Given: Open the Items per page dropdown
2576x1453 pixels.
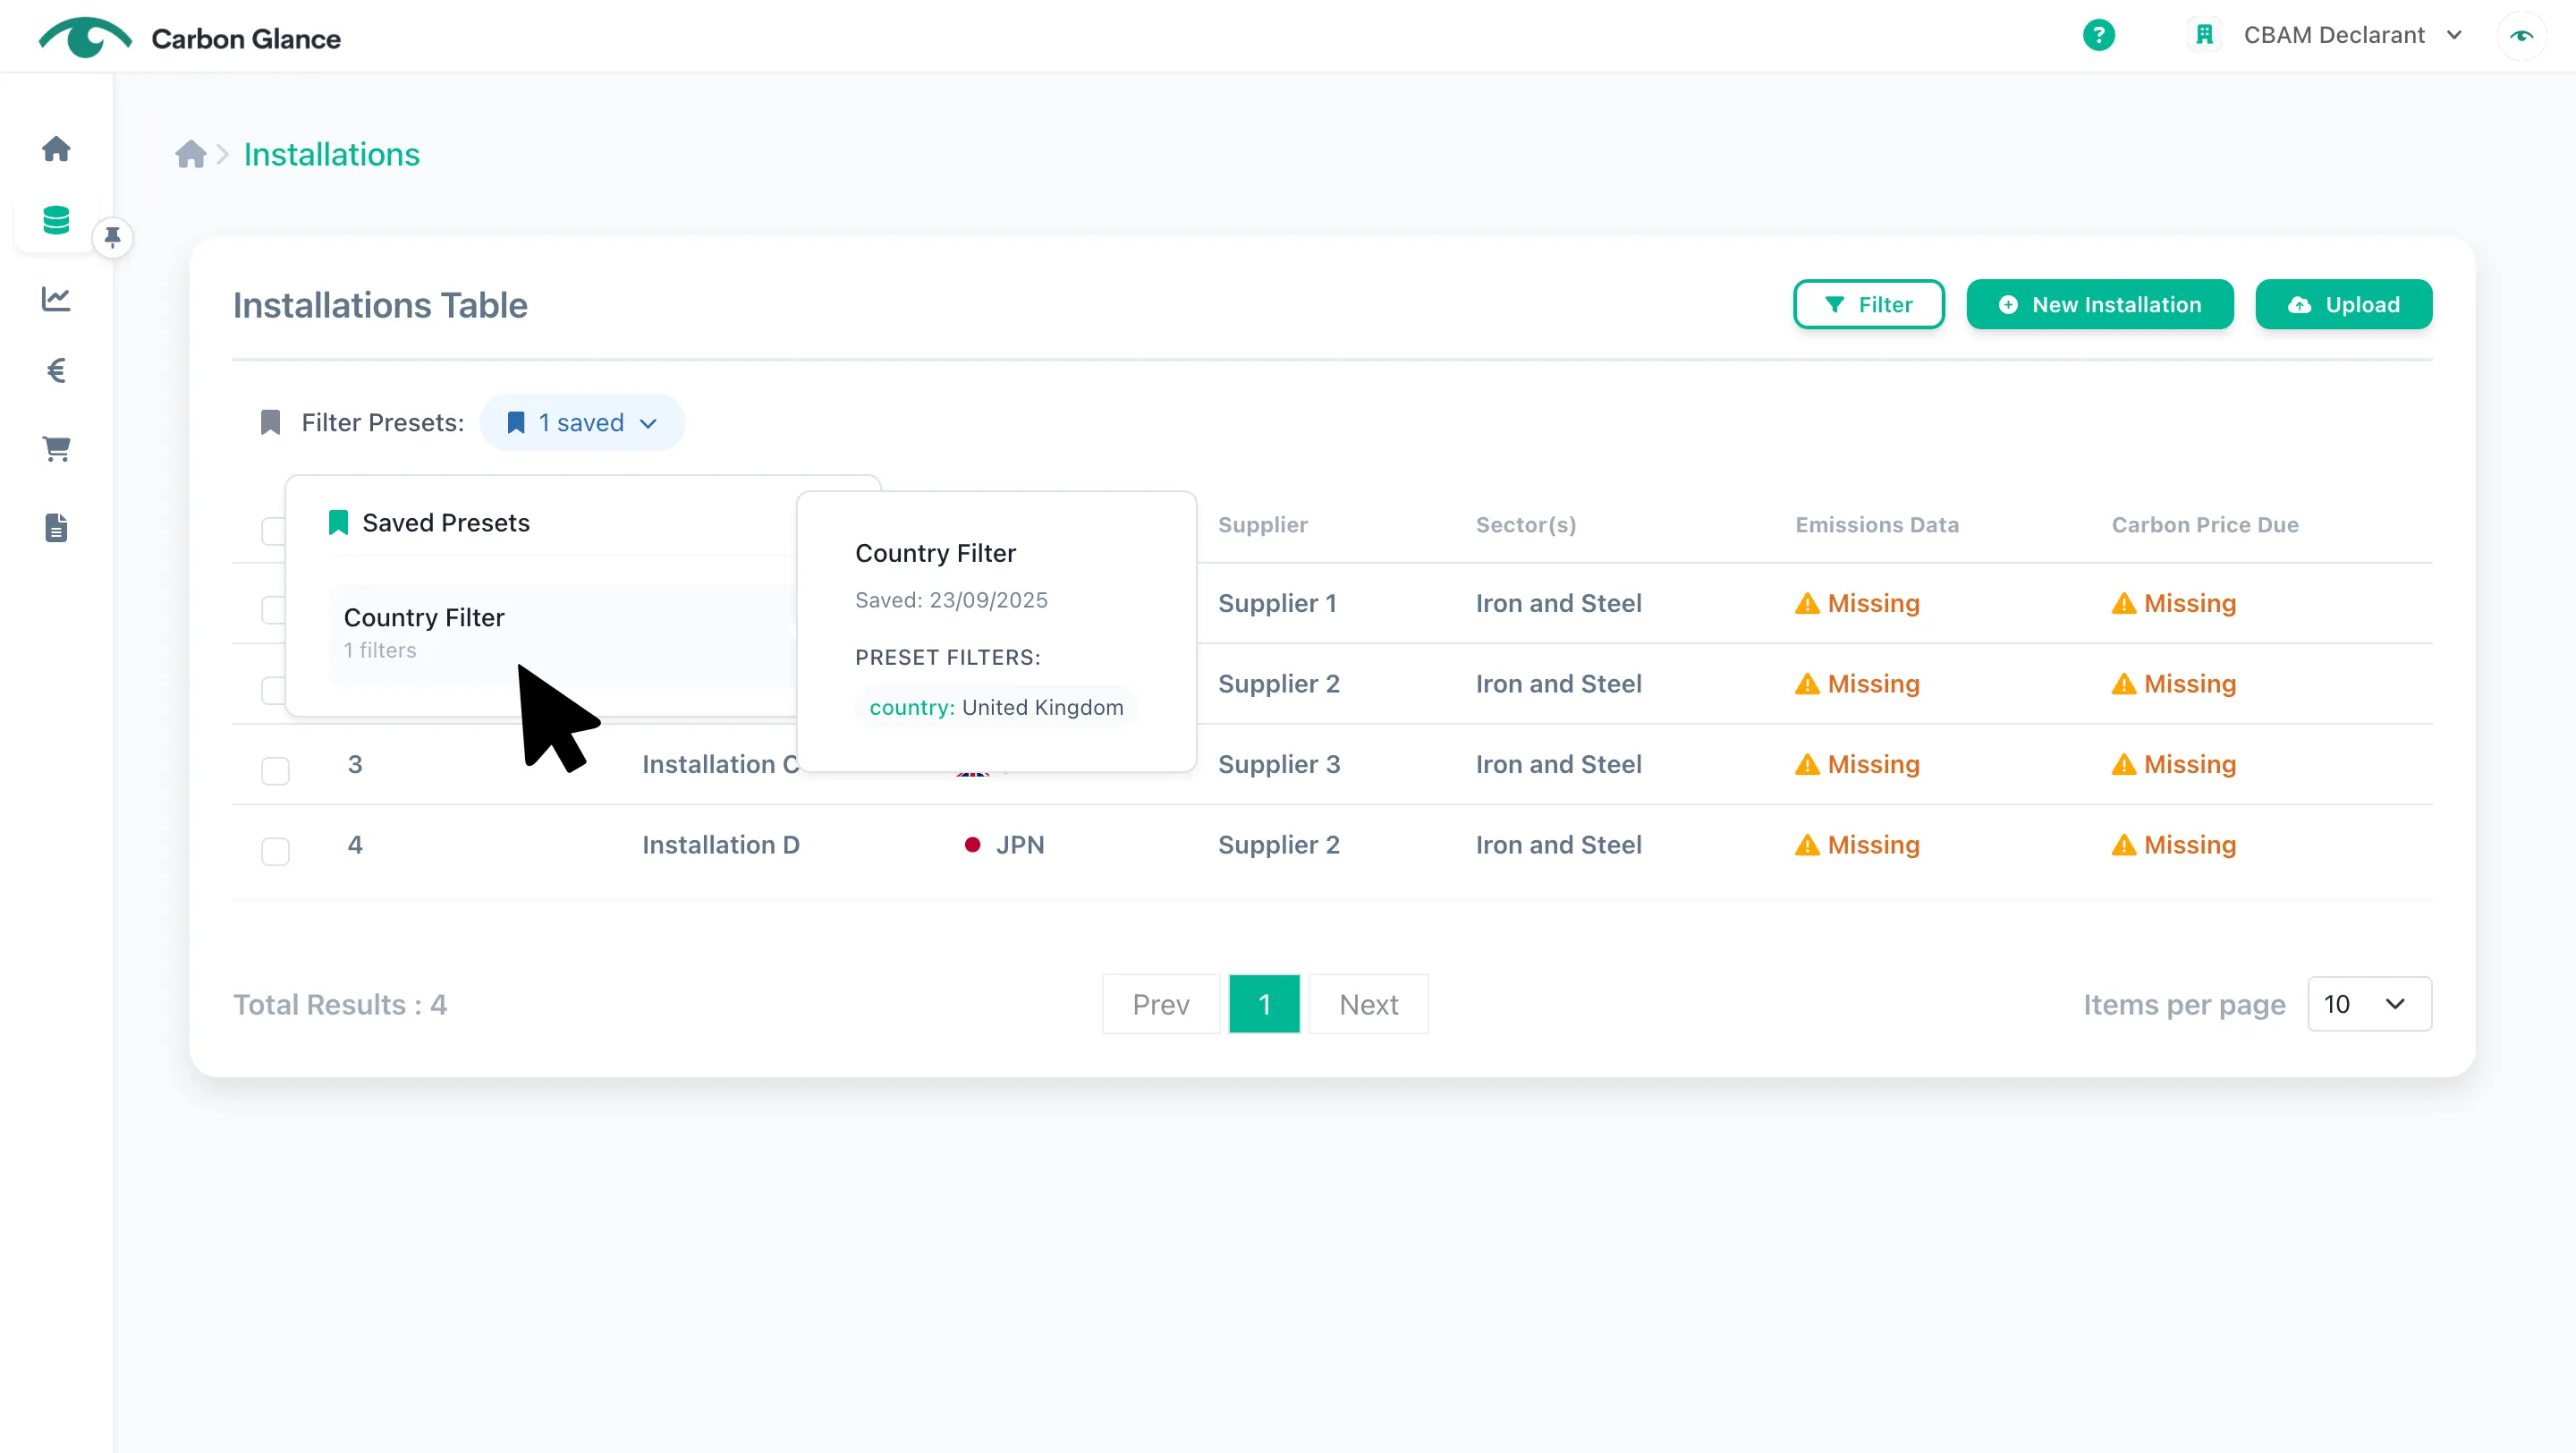Looking at the screenshot, I should coord(2369,1003).
